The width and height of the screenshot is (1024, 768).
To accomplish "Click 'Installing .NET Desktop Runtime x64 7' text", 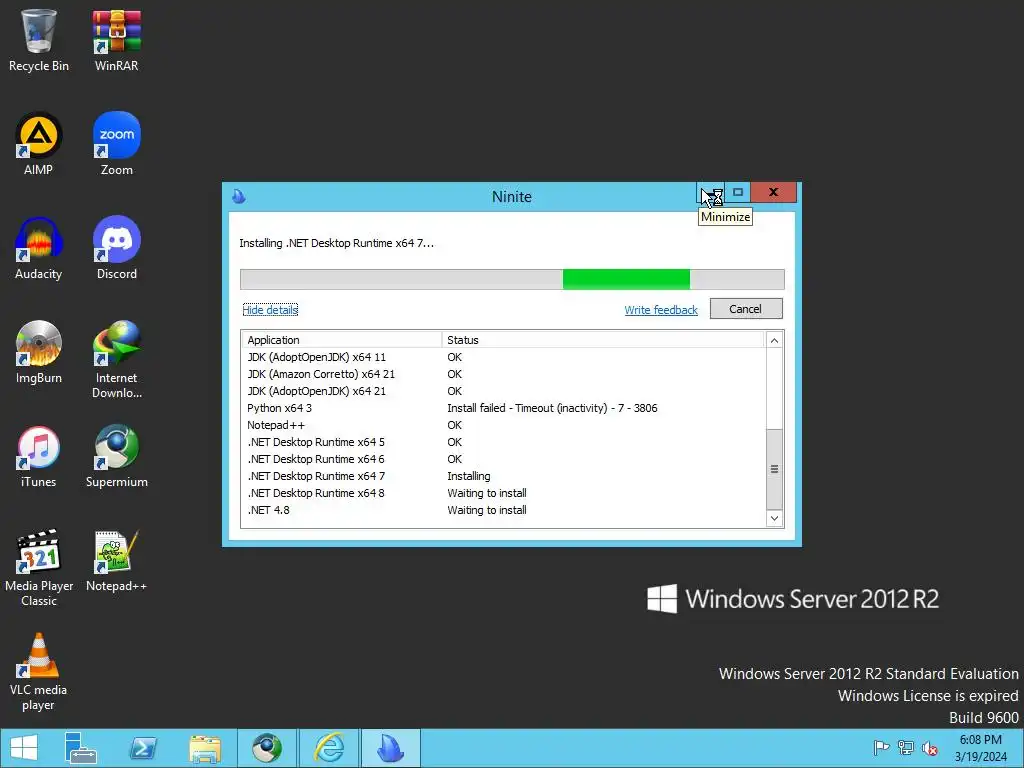I will tap(336, 243).
